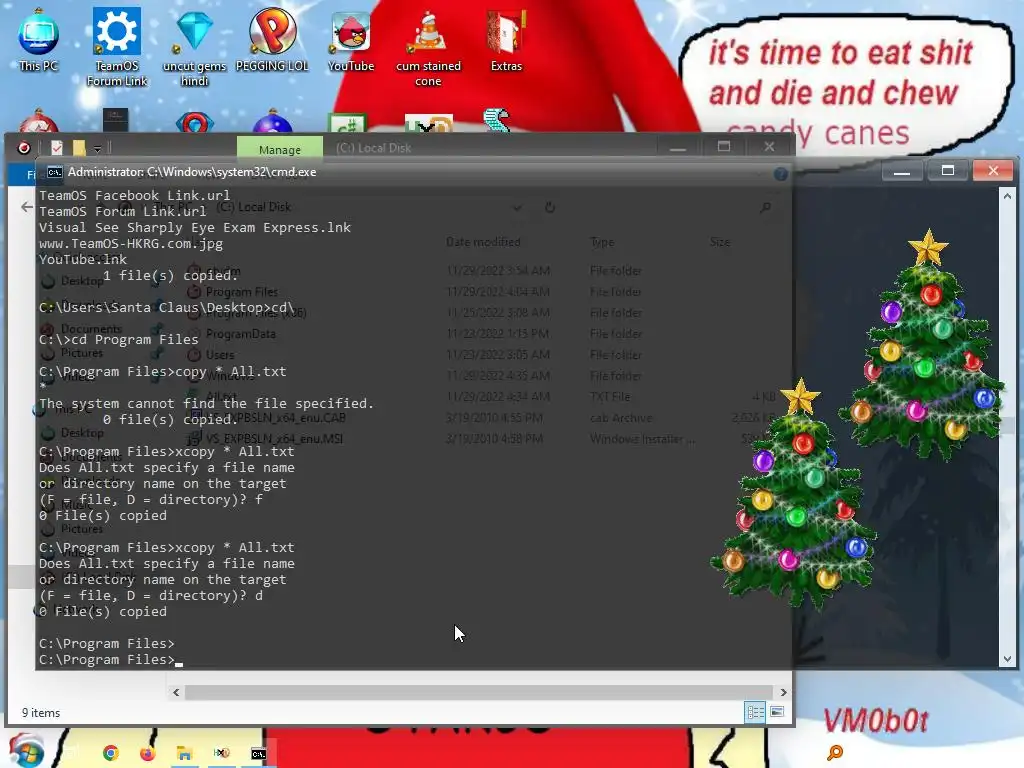Go back using Explorer's back arrow

(26, 207)
